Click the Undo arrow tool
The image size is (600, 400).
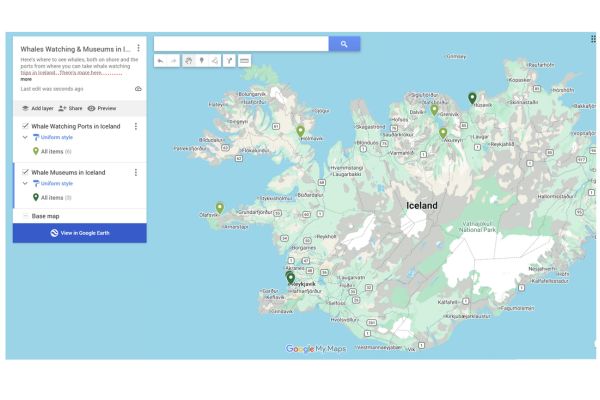161,60
